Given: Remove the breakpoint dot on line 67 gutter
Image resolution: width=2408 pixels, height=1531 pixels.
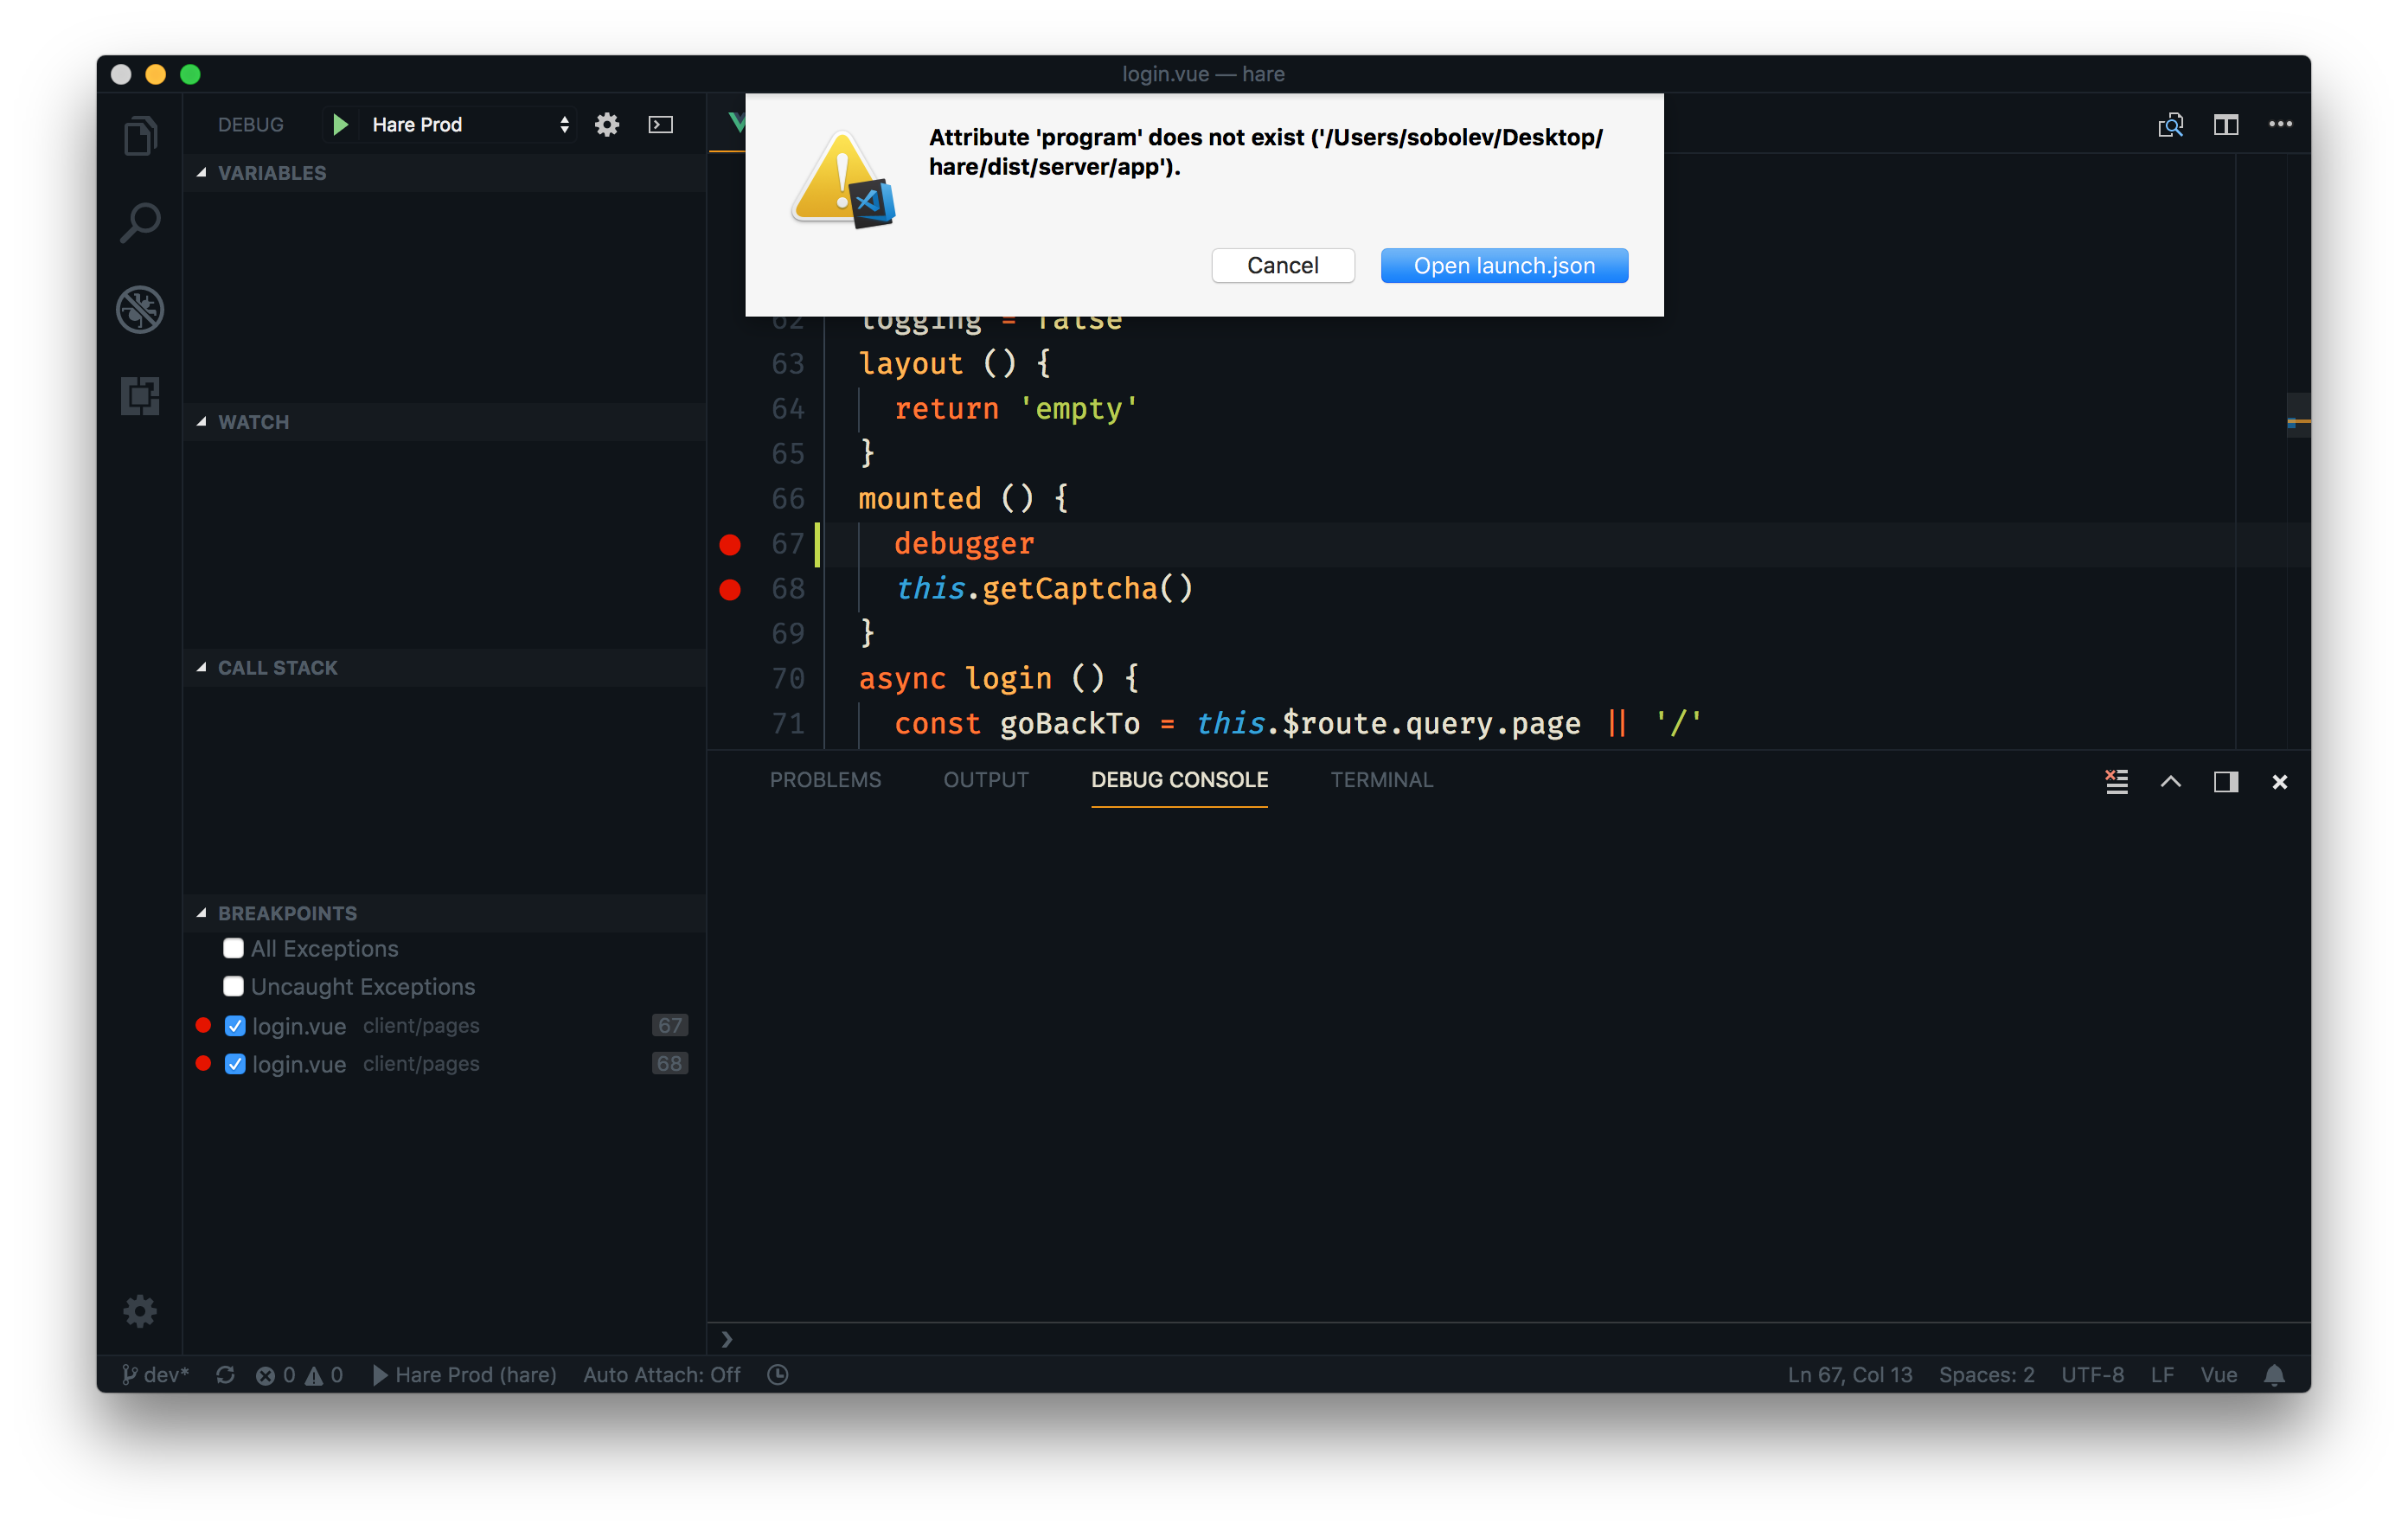Looking at the screenshot, I should click(x=730, y=544).
